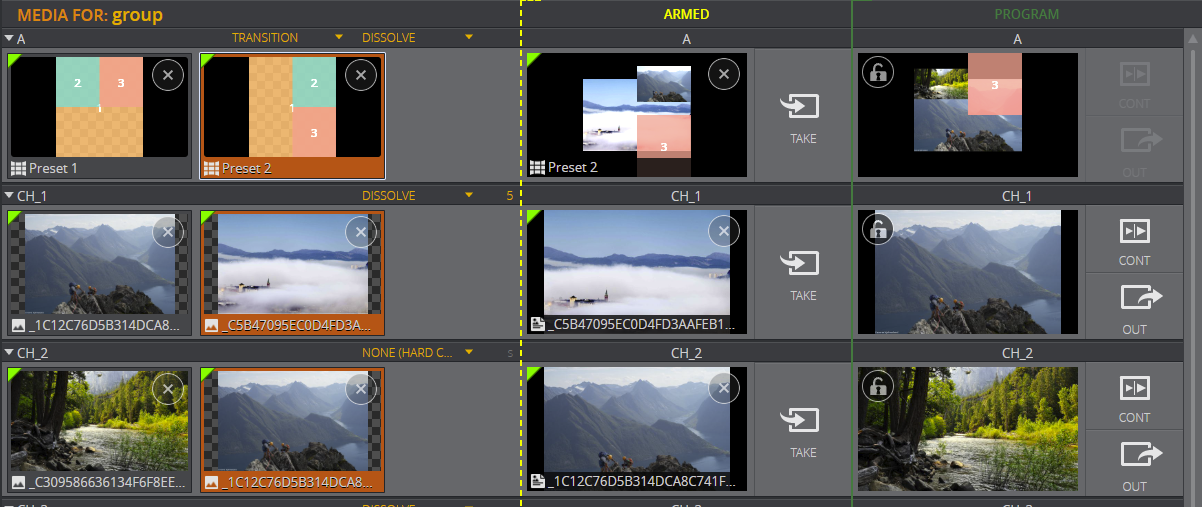Collapse group A with triangle
This screenshot has height=507, width=1202.
9,38
